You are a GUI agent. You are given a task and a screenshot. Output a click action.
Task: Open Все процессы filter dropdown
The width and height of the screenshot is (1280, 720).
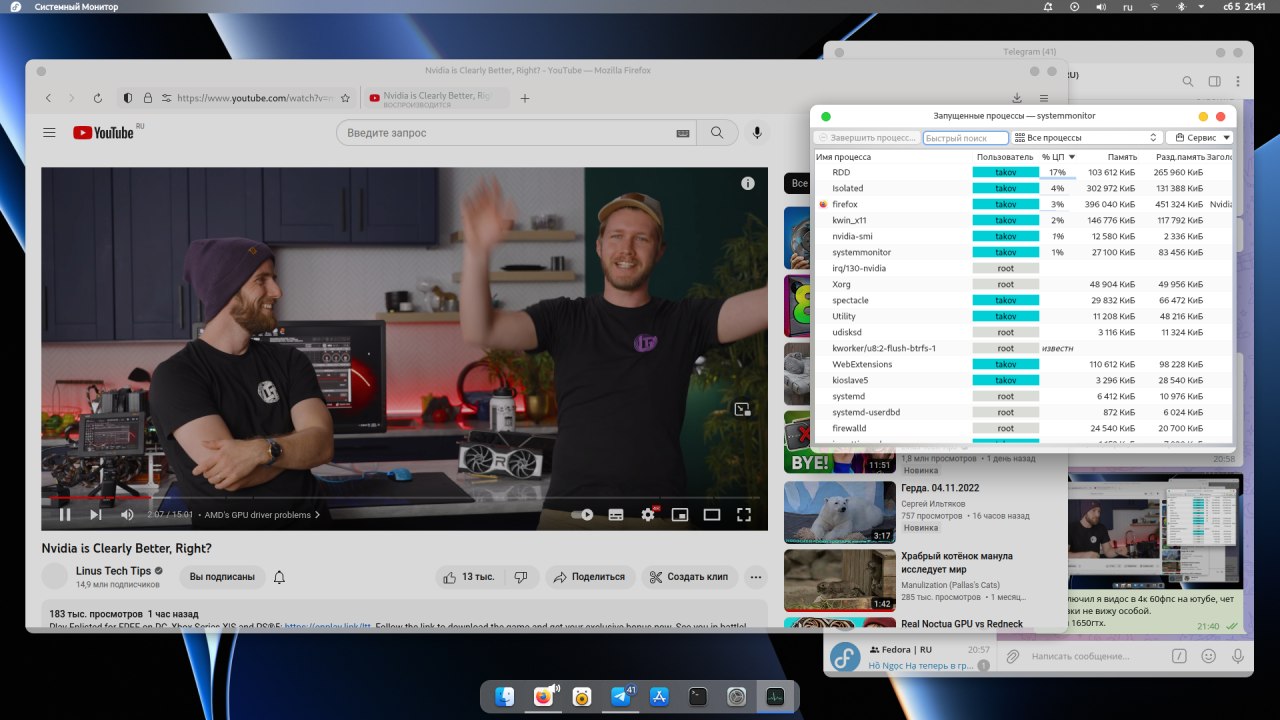tap(1086, 138)
